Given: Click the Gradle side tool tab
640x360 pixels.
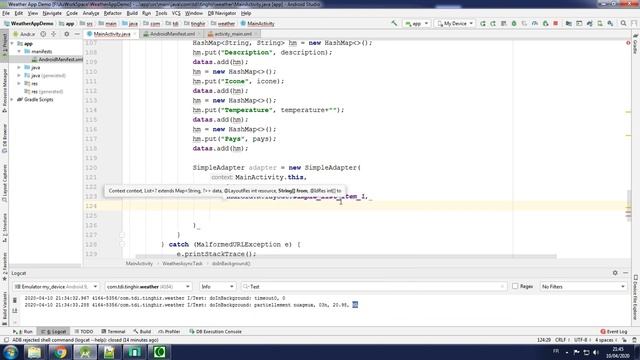Looking at the screenshot, I should coord(635,44).
